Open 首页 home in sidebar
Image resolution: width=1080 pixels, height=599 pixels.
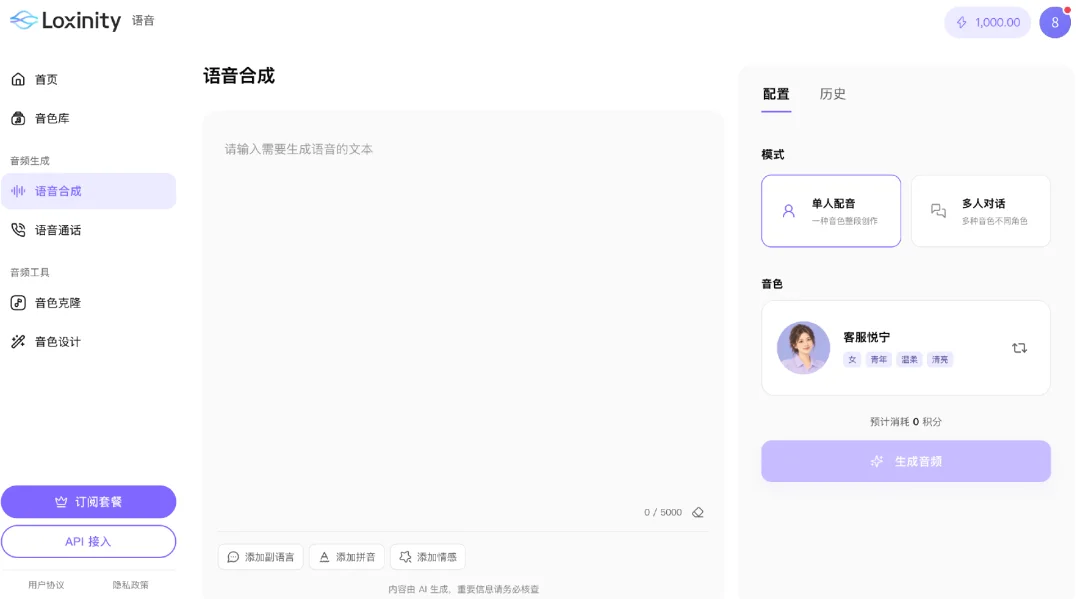[x=88, y=79]
